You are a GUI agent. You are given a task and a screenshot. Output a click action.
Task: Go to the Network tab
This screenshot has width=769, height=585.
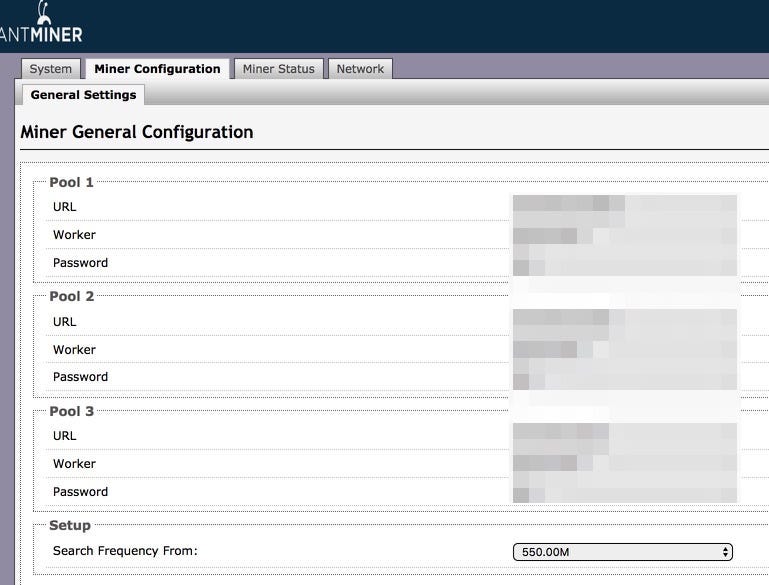click(360, 69)
